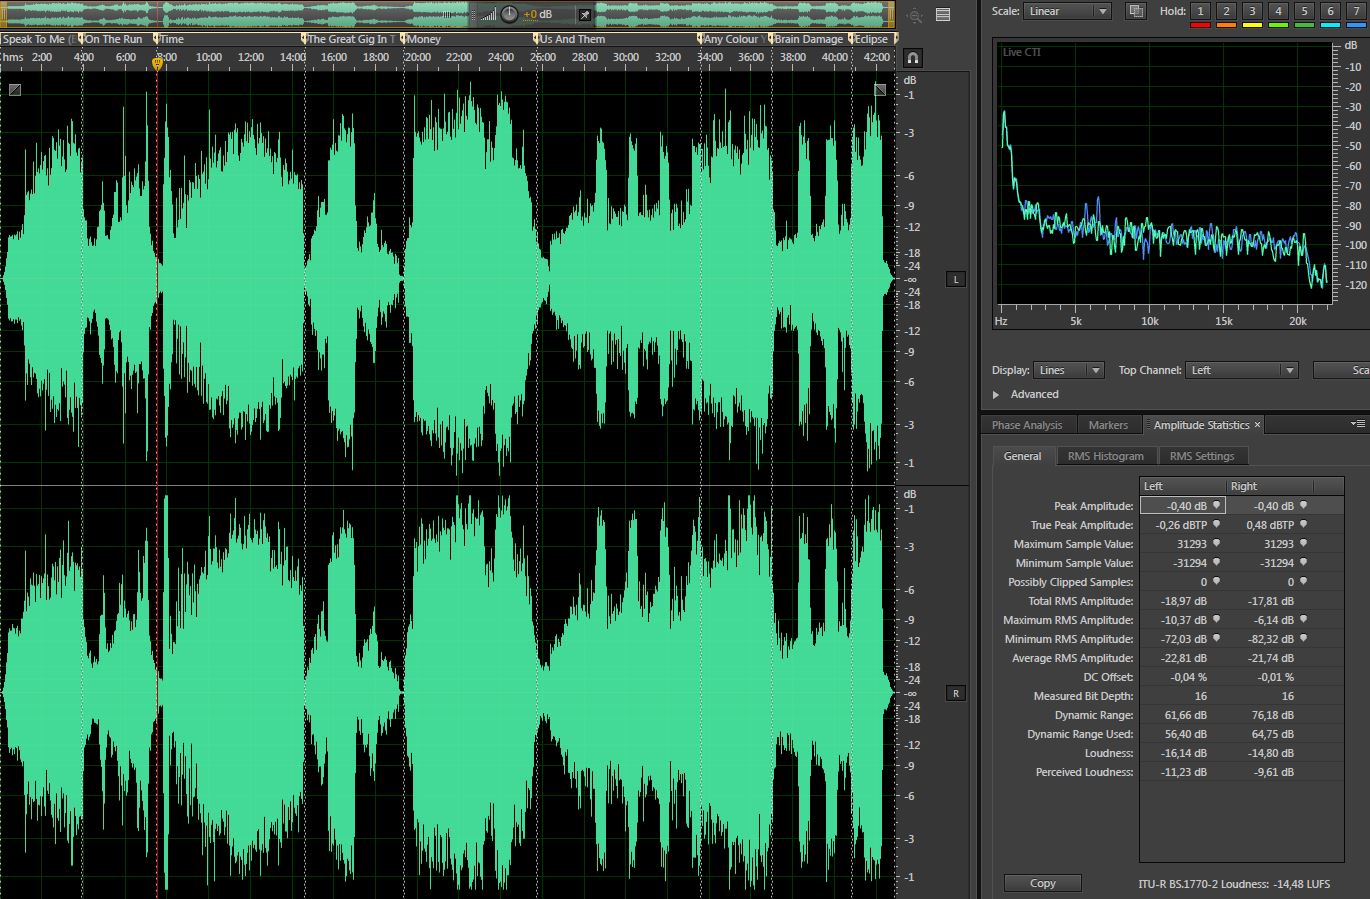Image resolution: width=1370 pixels, height=899 pixels.
Task: Toggle Hold button 1 with red indicator
Action: 1200,12
